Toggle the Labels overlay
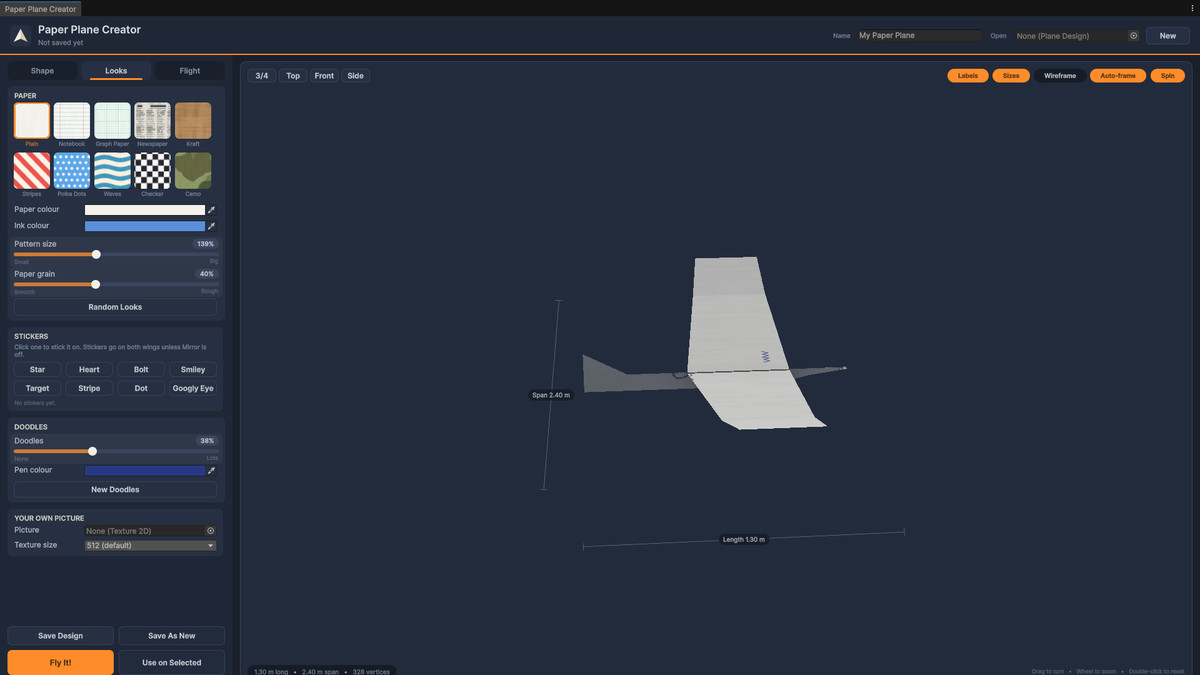This screenshot has height=675, width=1200. point(968,76)
